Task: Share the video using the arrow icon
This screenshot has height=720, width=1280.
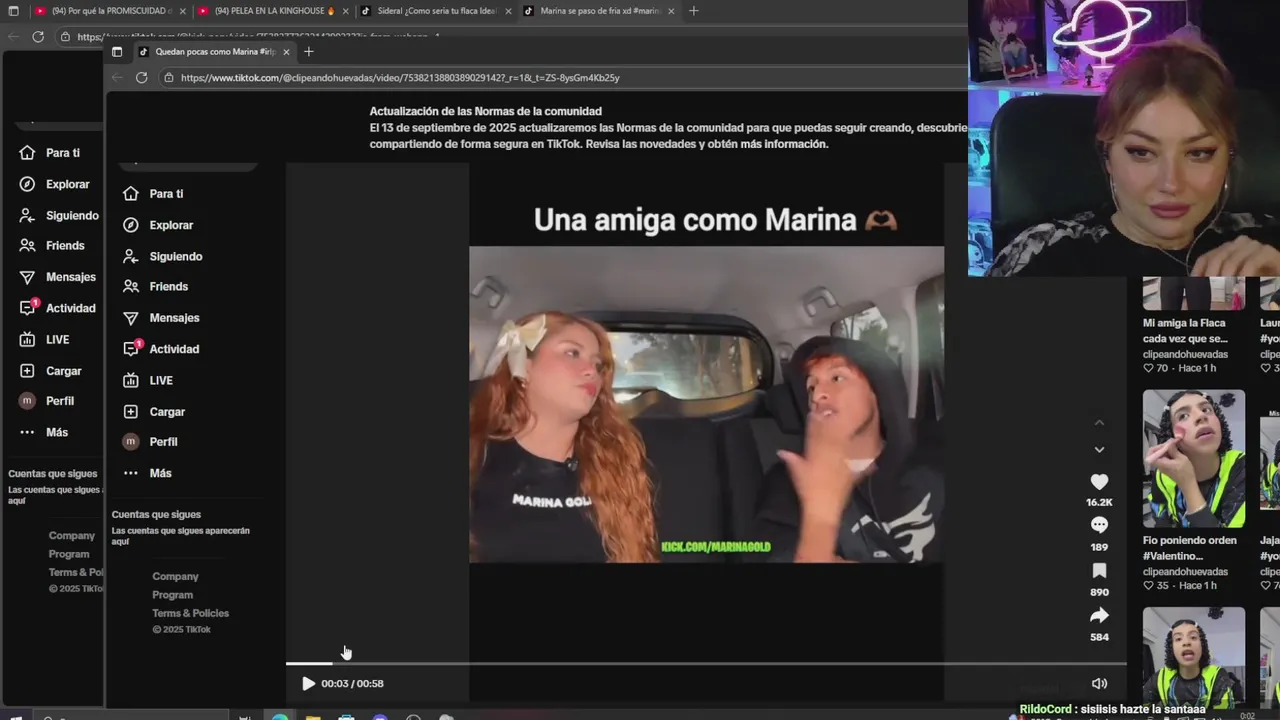Action: [1099, 615]
